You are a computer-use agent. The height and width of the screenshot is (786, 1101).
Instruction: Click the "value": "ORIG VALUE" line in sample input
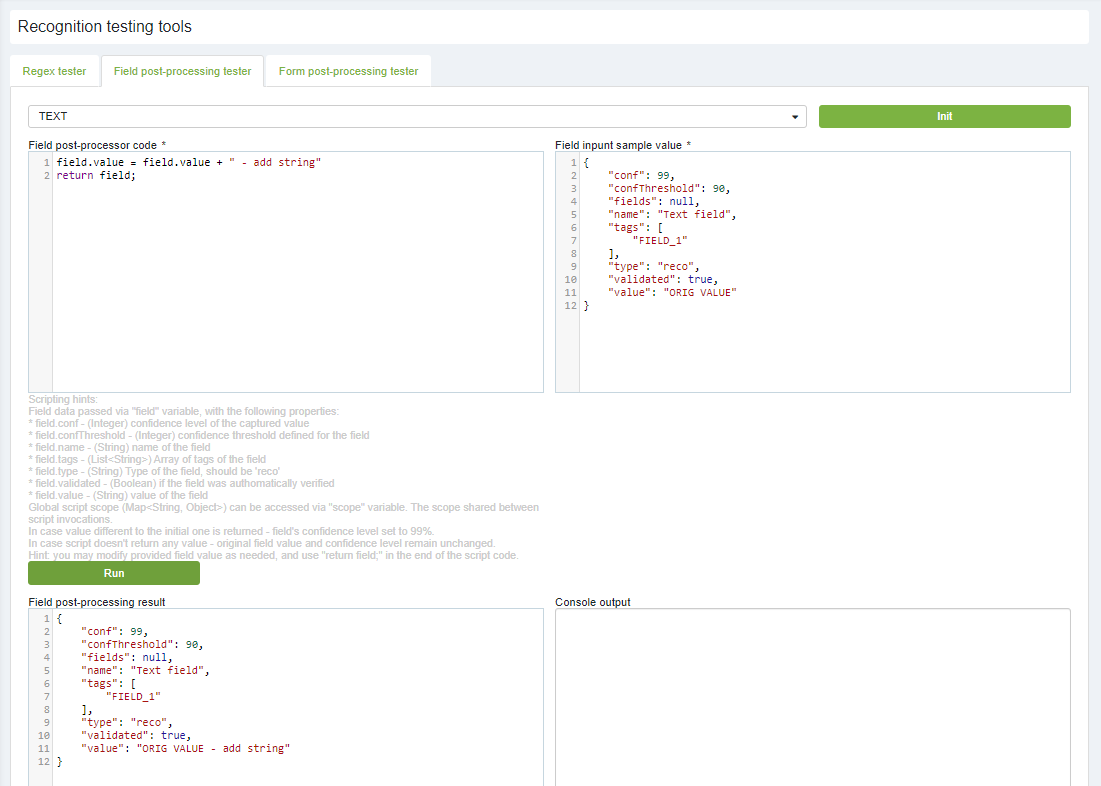pyautogui.click(x=672, y=293)
